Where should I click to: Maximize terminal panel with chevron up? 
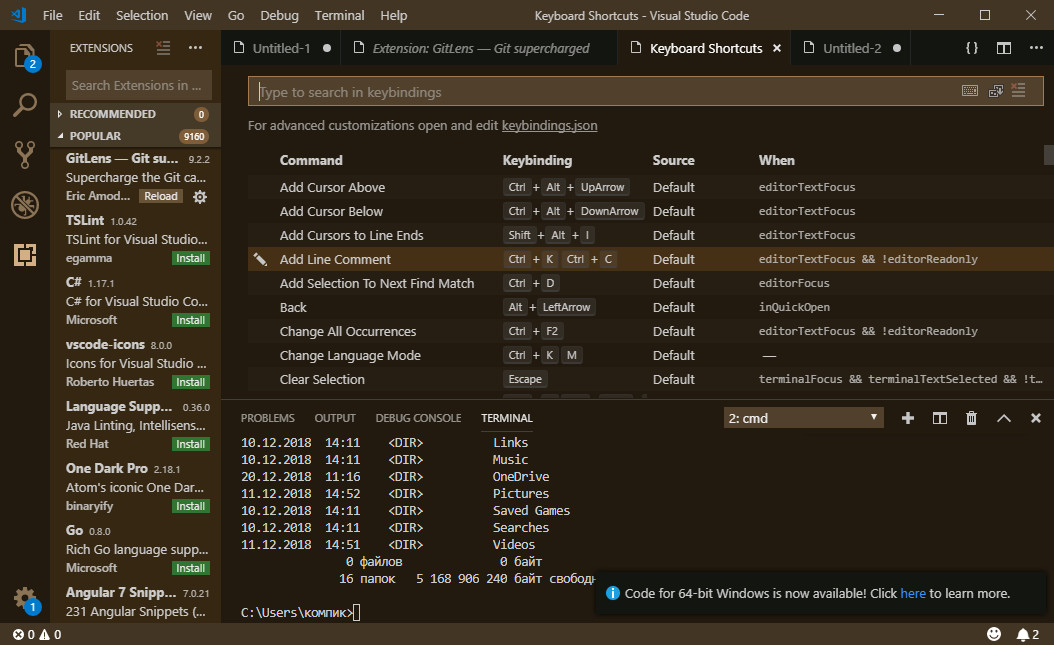tap(1004, 418)
